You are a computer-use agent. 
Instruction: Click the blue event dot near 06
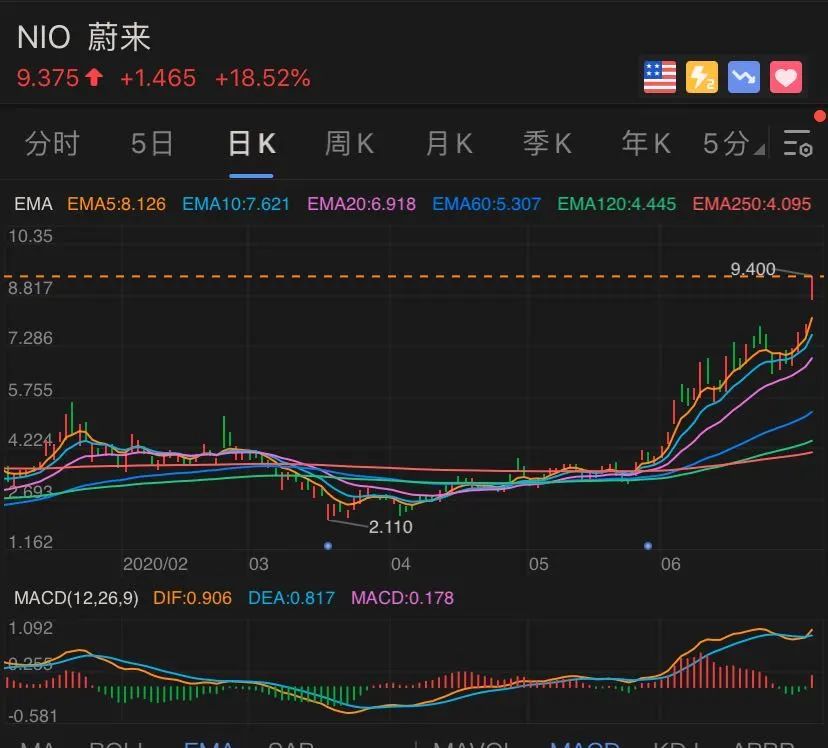648,545
